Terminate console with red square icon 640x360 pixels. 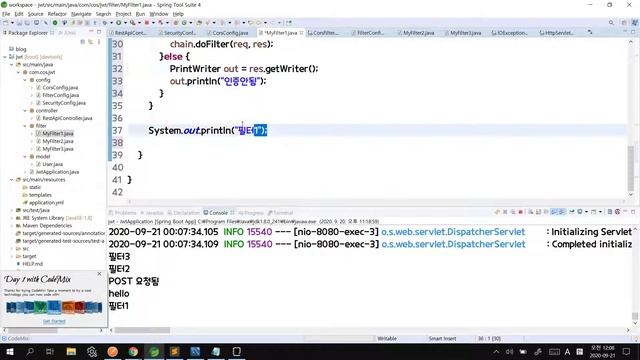(x=520, y=212)
